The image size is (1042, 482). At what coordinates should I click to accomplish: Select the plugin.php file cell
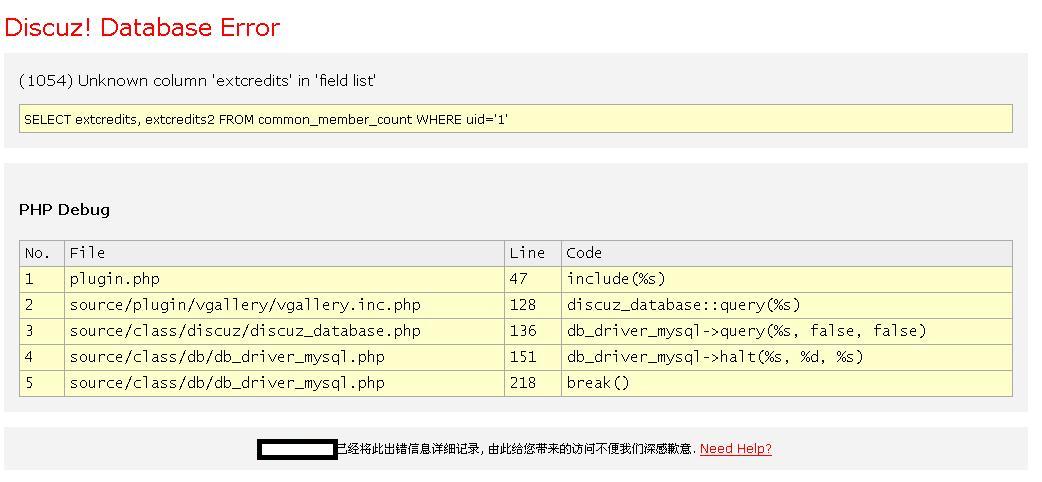pos(284,279)
